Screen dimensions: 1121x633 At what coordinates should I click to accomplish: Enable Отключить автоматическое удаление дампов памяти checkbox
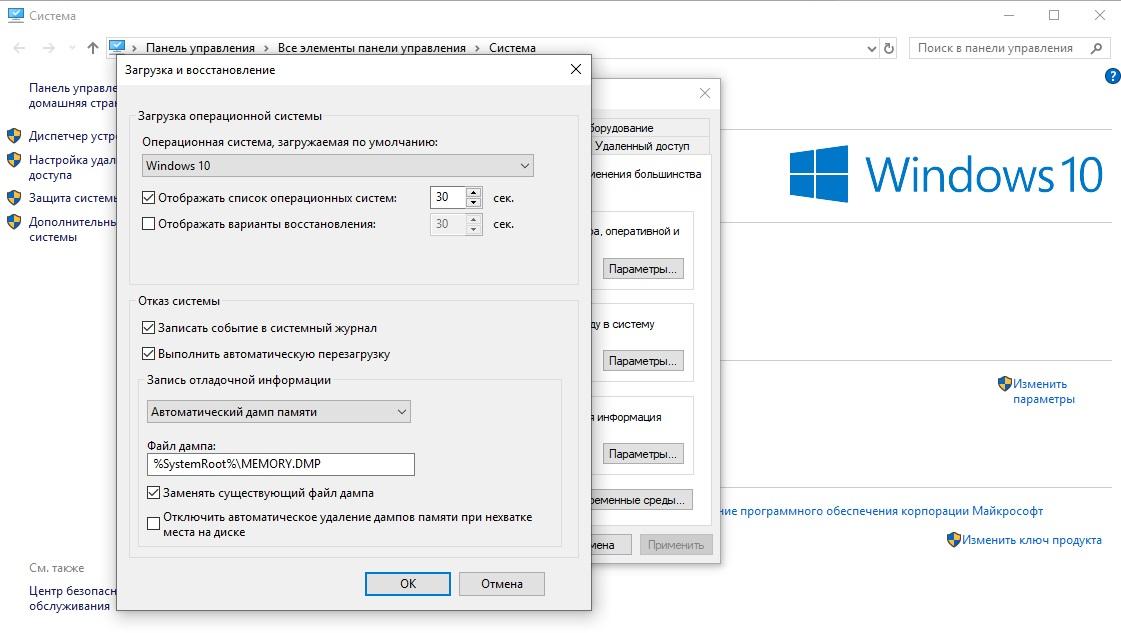click(153, 524)
